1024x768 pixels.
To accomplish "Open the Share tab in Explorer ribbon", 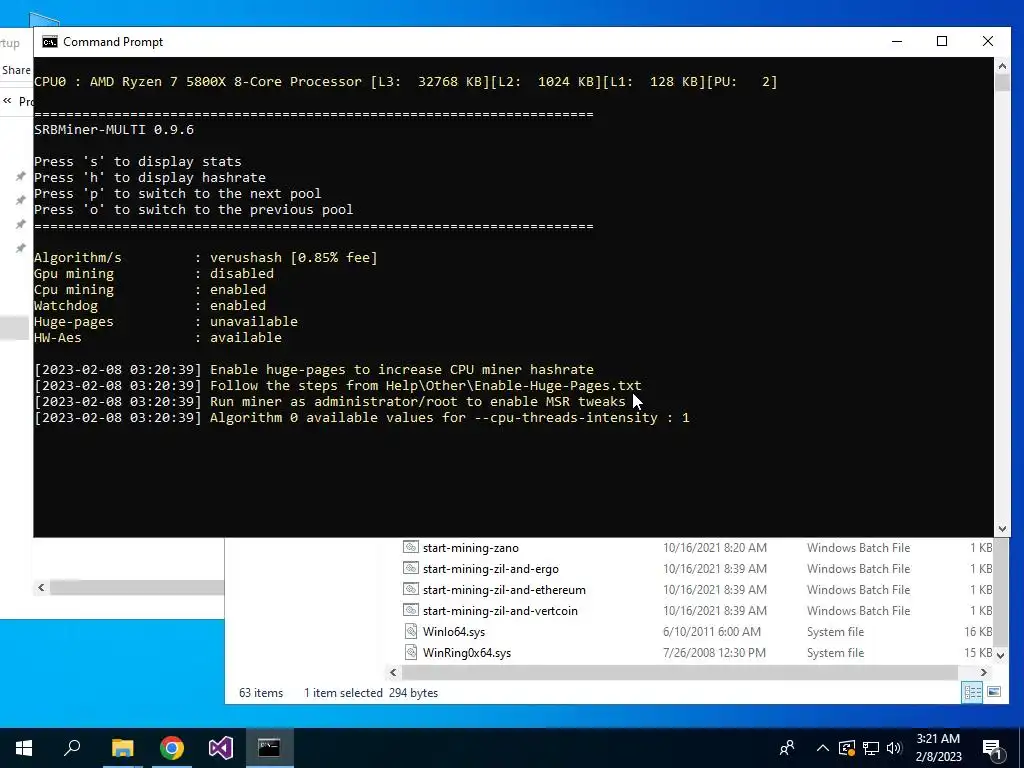I will tap(16, 70).
